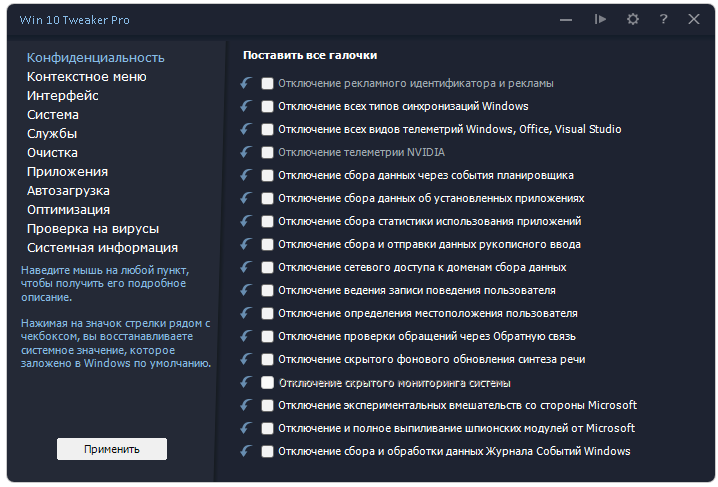Image resolution: width=718 pixels, height=487 pixels.
Task: Restore default for hidden system monitoring
Action: (246, 382)
